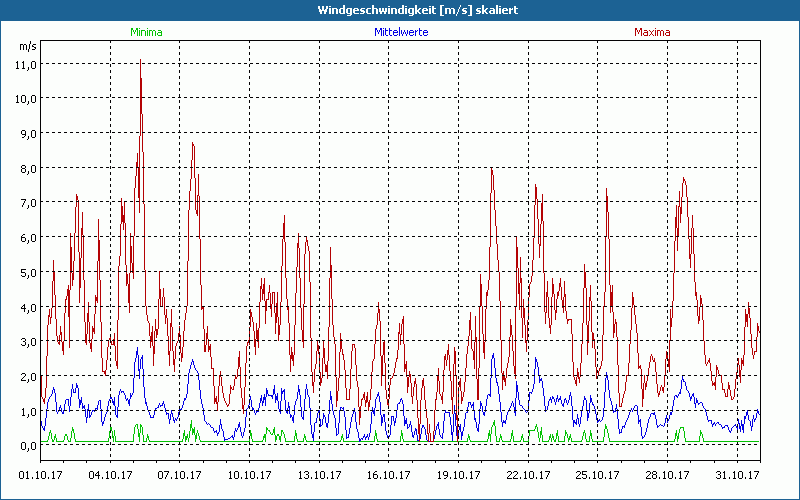Click the m/s unit label
Viewport: 800px width, 500px height.
coord(27,46)
